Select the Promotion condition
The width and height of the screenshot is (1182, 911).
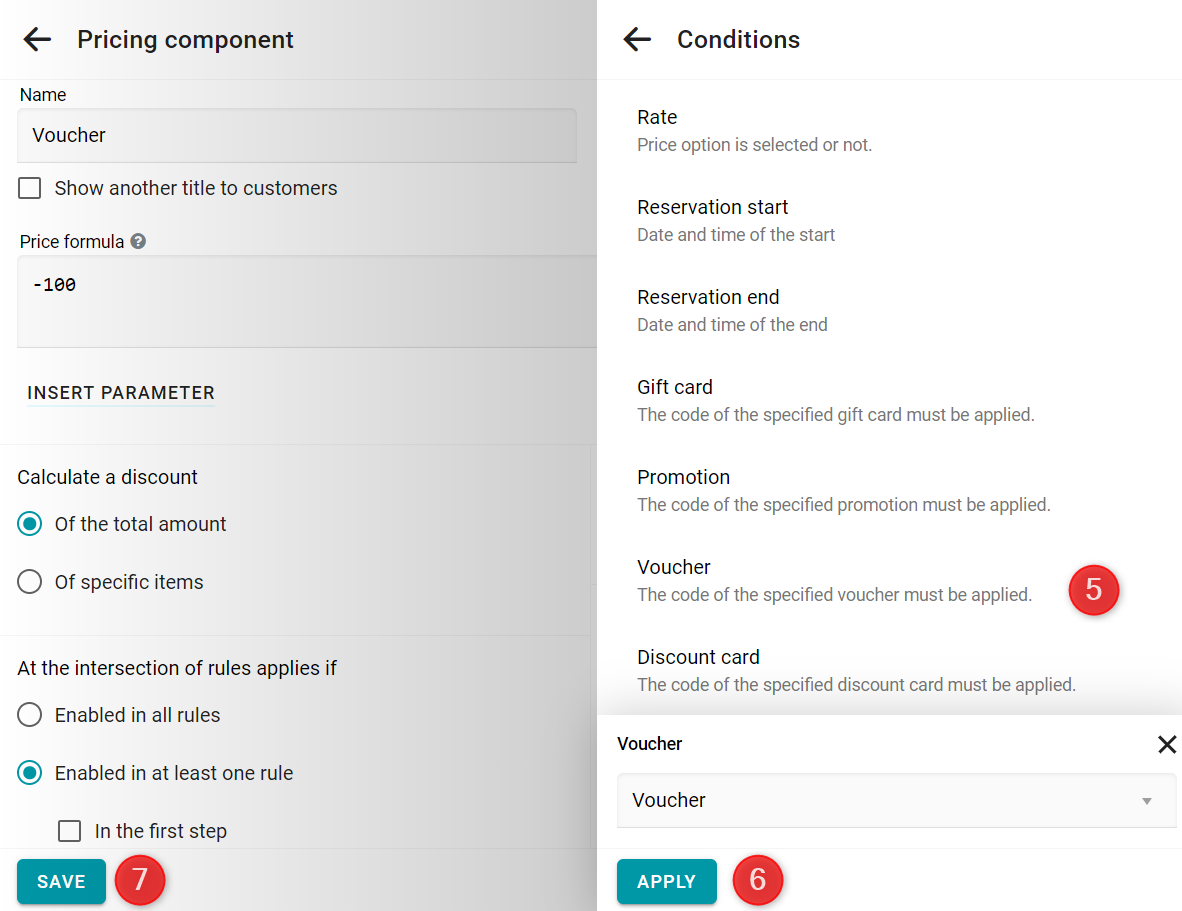tap(844, 491)
